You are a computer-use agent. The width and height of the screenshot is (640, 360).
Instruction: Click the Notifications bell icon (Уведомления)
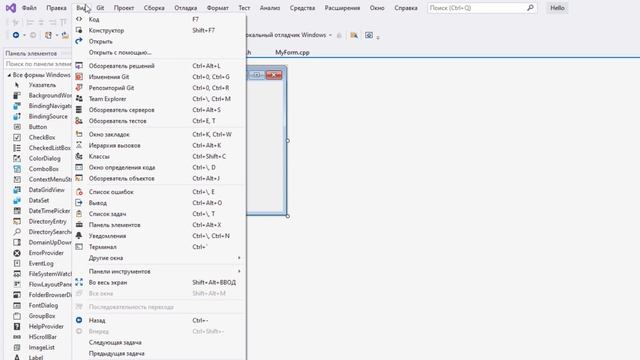(79, 236)
